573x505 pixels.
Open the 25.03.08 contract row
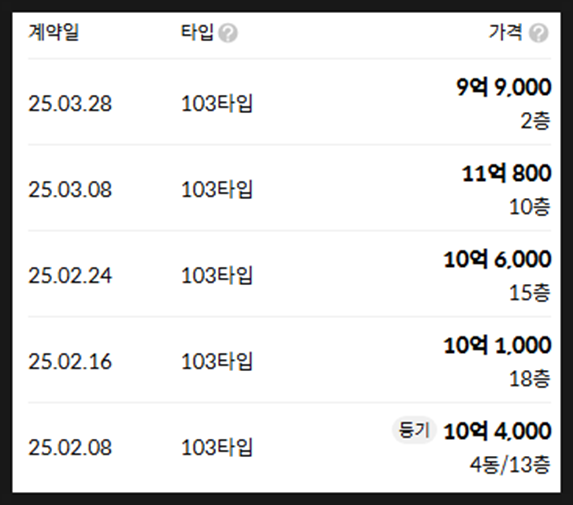click(x=289, y=188)
